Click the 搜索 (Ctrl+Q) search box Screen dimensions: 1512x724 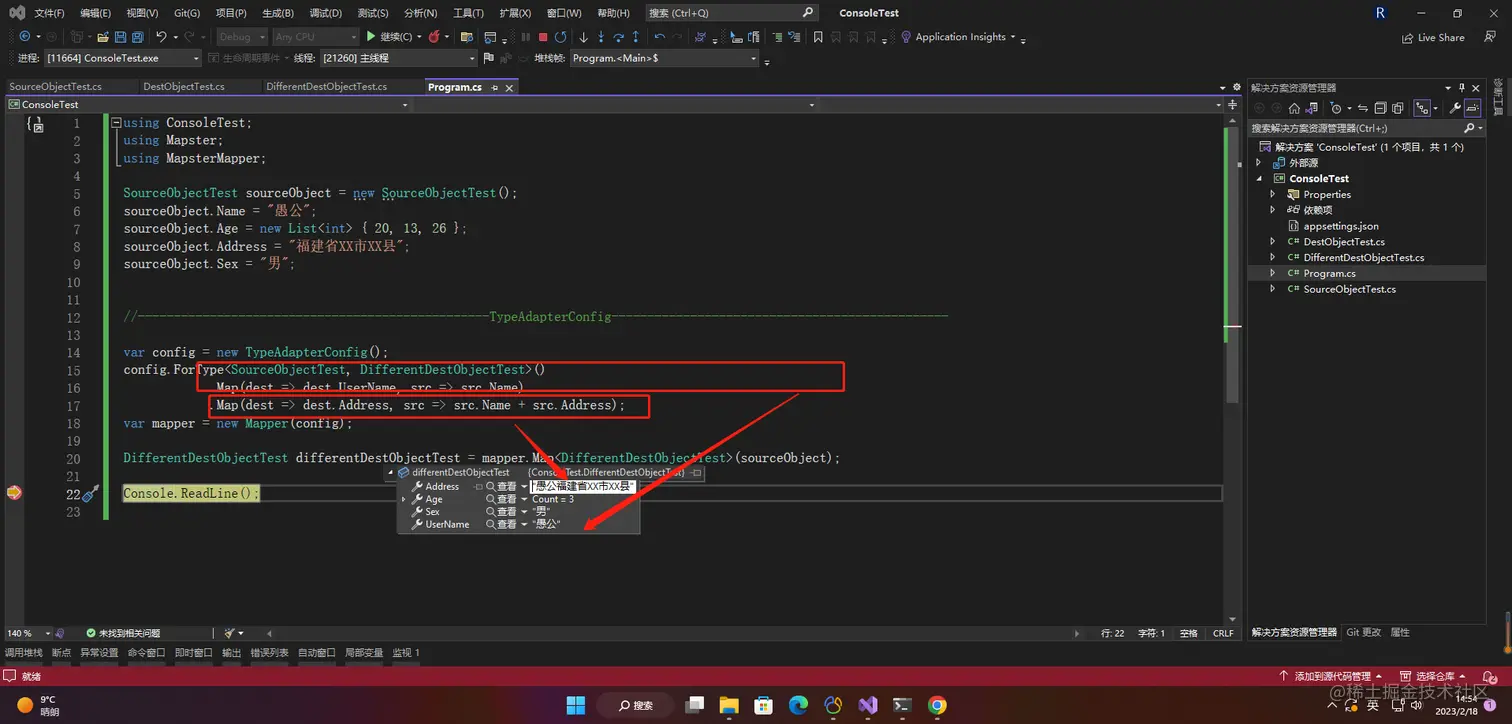point(732,13)
